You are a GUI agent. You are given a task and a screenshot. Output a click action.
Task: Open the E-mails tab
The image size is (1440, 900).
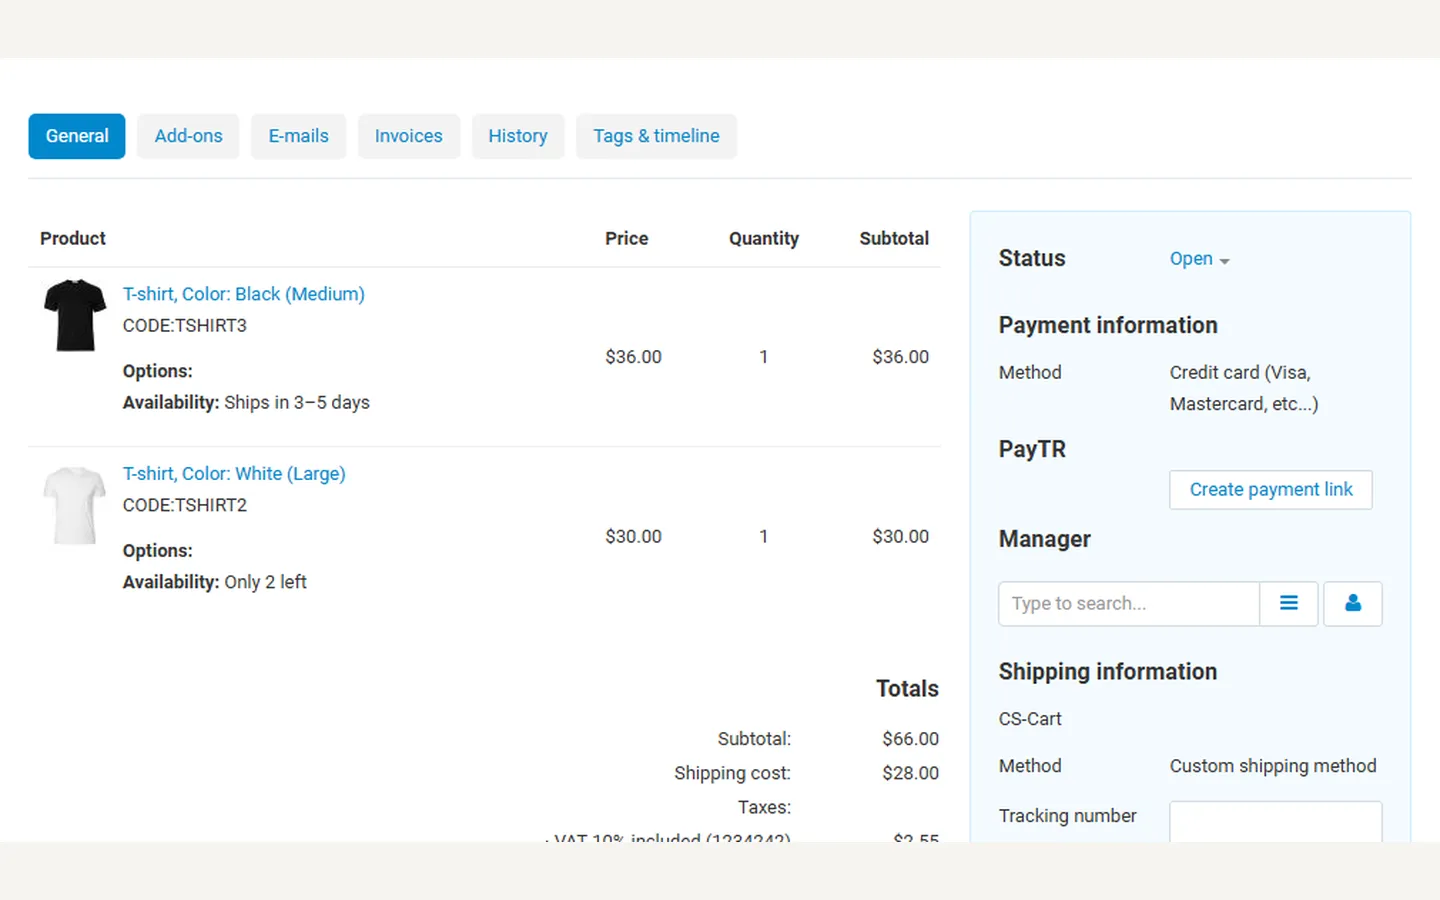coord(298,136)
